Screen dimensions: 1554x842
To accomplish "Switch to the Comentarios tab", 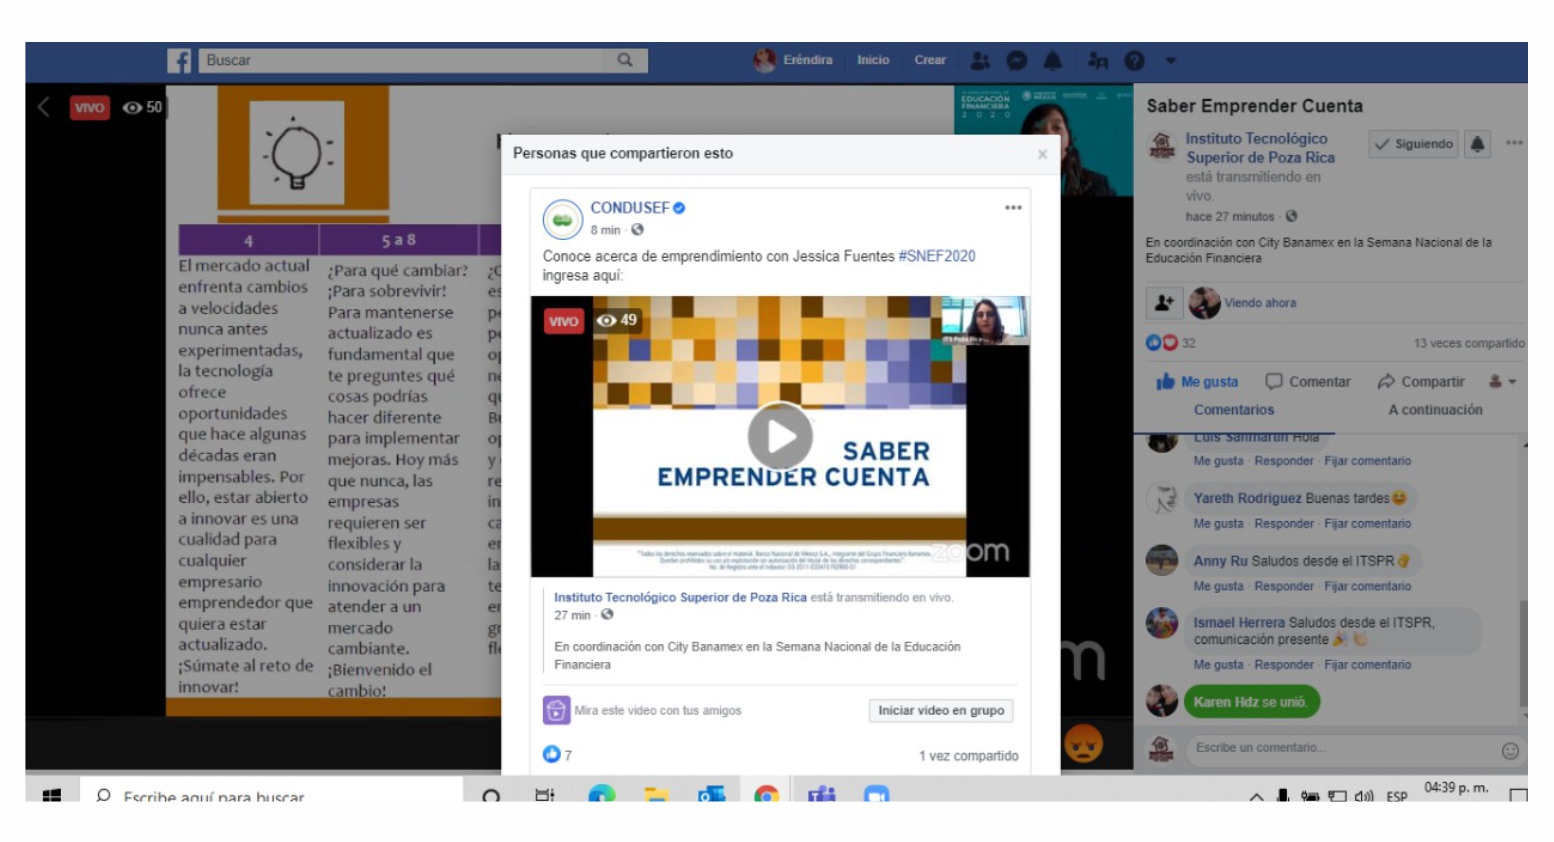I will [1233, 410].
